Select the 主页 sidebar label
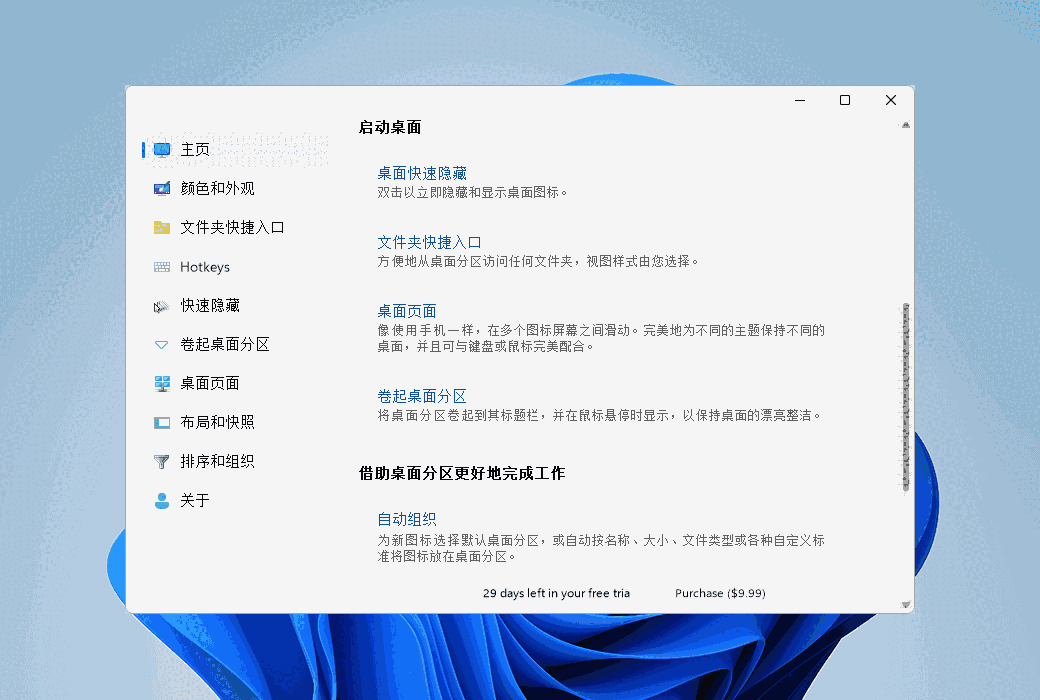The height and width of the screenshot is (700, 1040). (195, 150)
